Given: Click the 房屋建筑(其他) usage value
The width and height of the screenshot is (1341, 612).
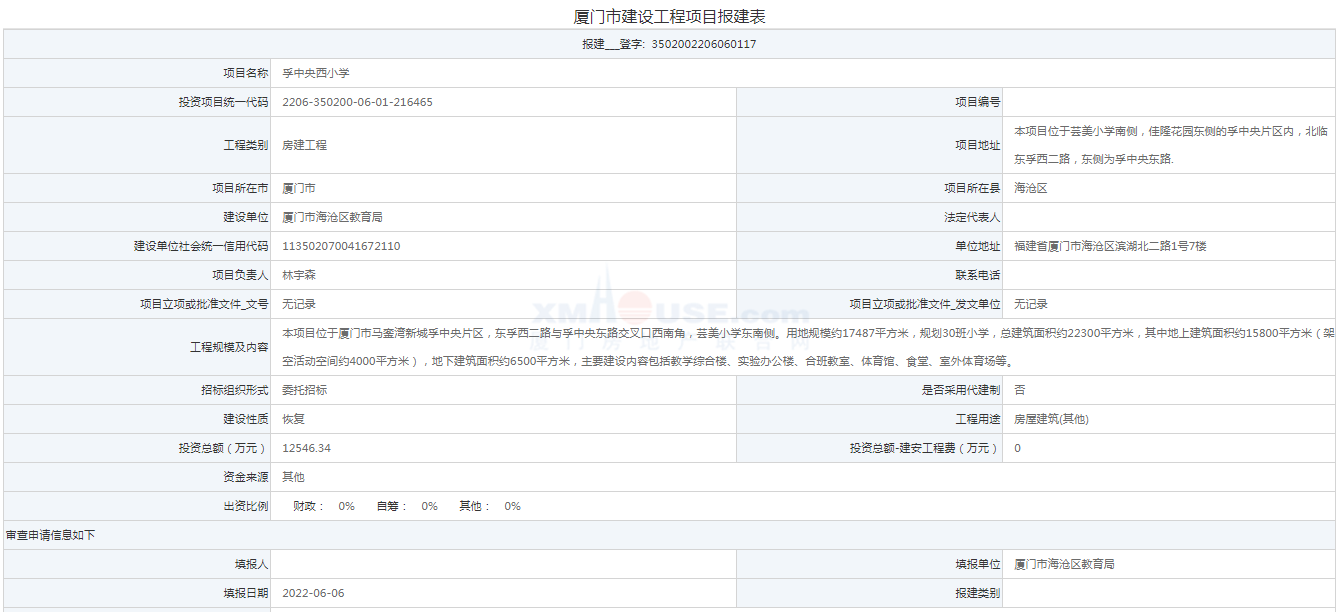Looking at the screenshot, I should tap(1051, 419).
